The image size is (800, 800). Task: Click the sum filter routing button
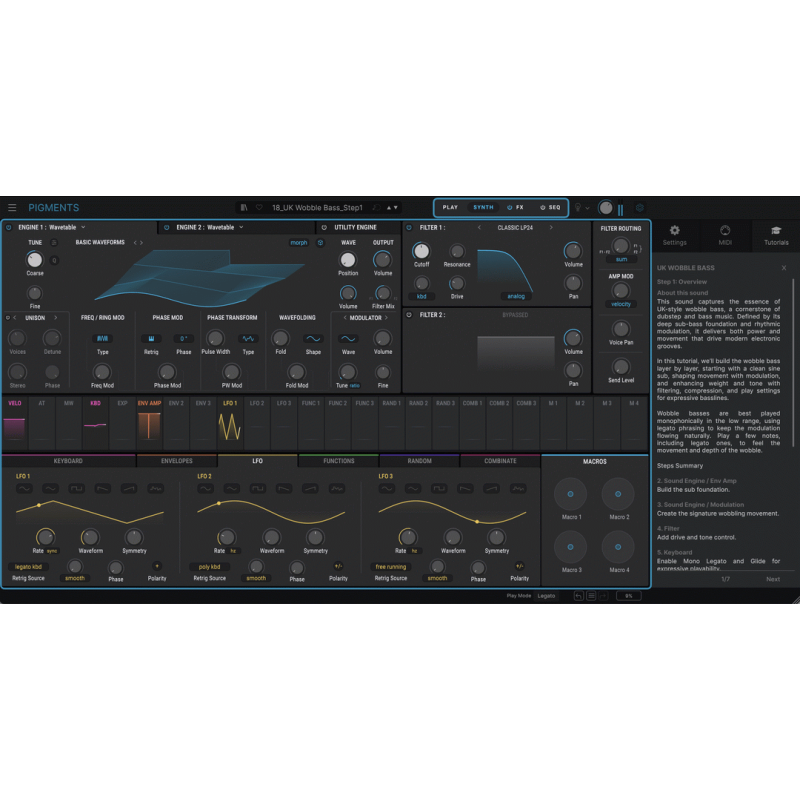point(621,260)
